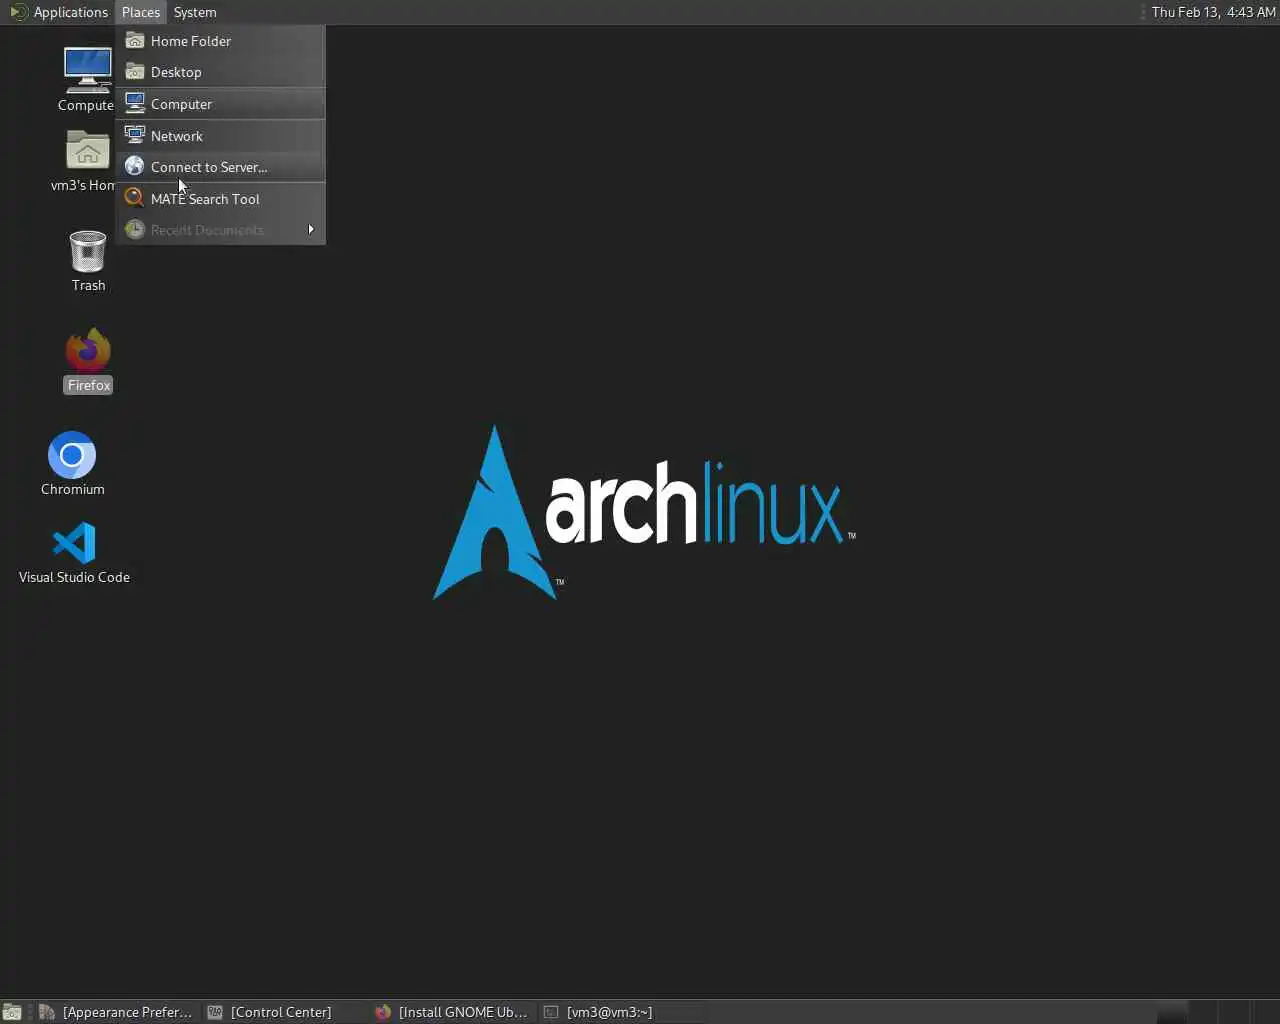Choose Home Folder from the Places menu
Image resolution: width=1280 pixels, height=1024 pixels.
click(x=221, y=41)
